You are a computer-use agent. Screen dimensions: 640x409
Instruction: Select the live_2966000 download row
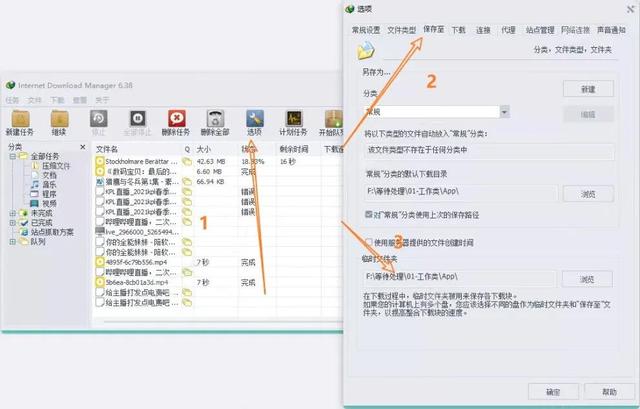(x=218, y=232)
